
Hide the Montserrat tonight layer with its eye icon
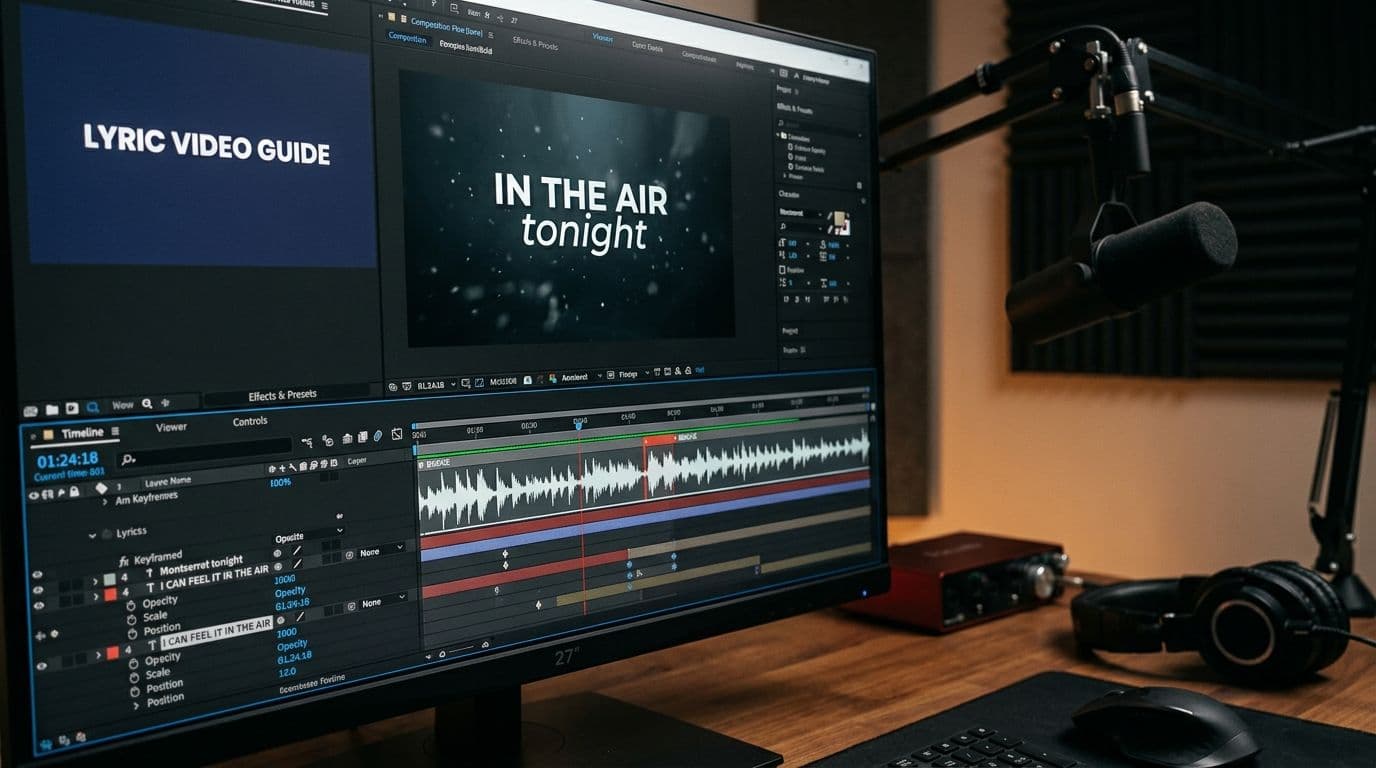(38, 575)
